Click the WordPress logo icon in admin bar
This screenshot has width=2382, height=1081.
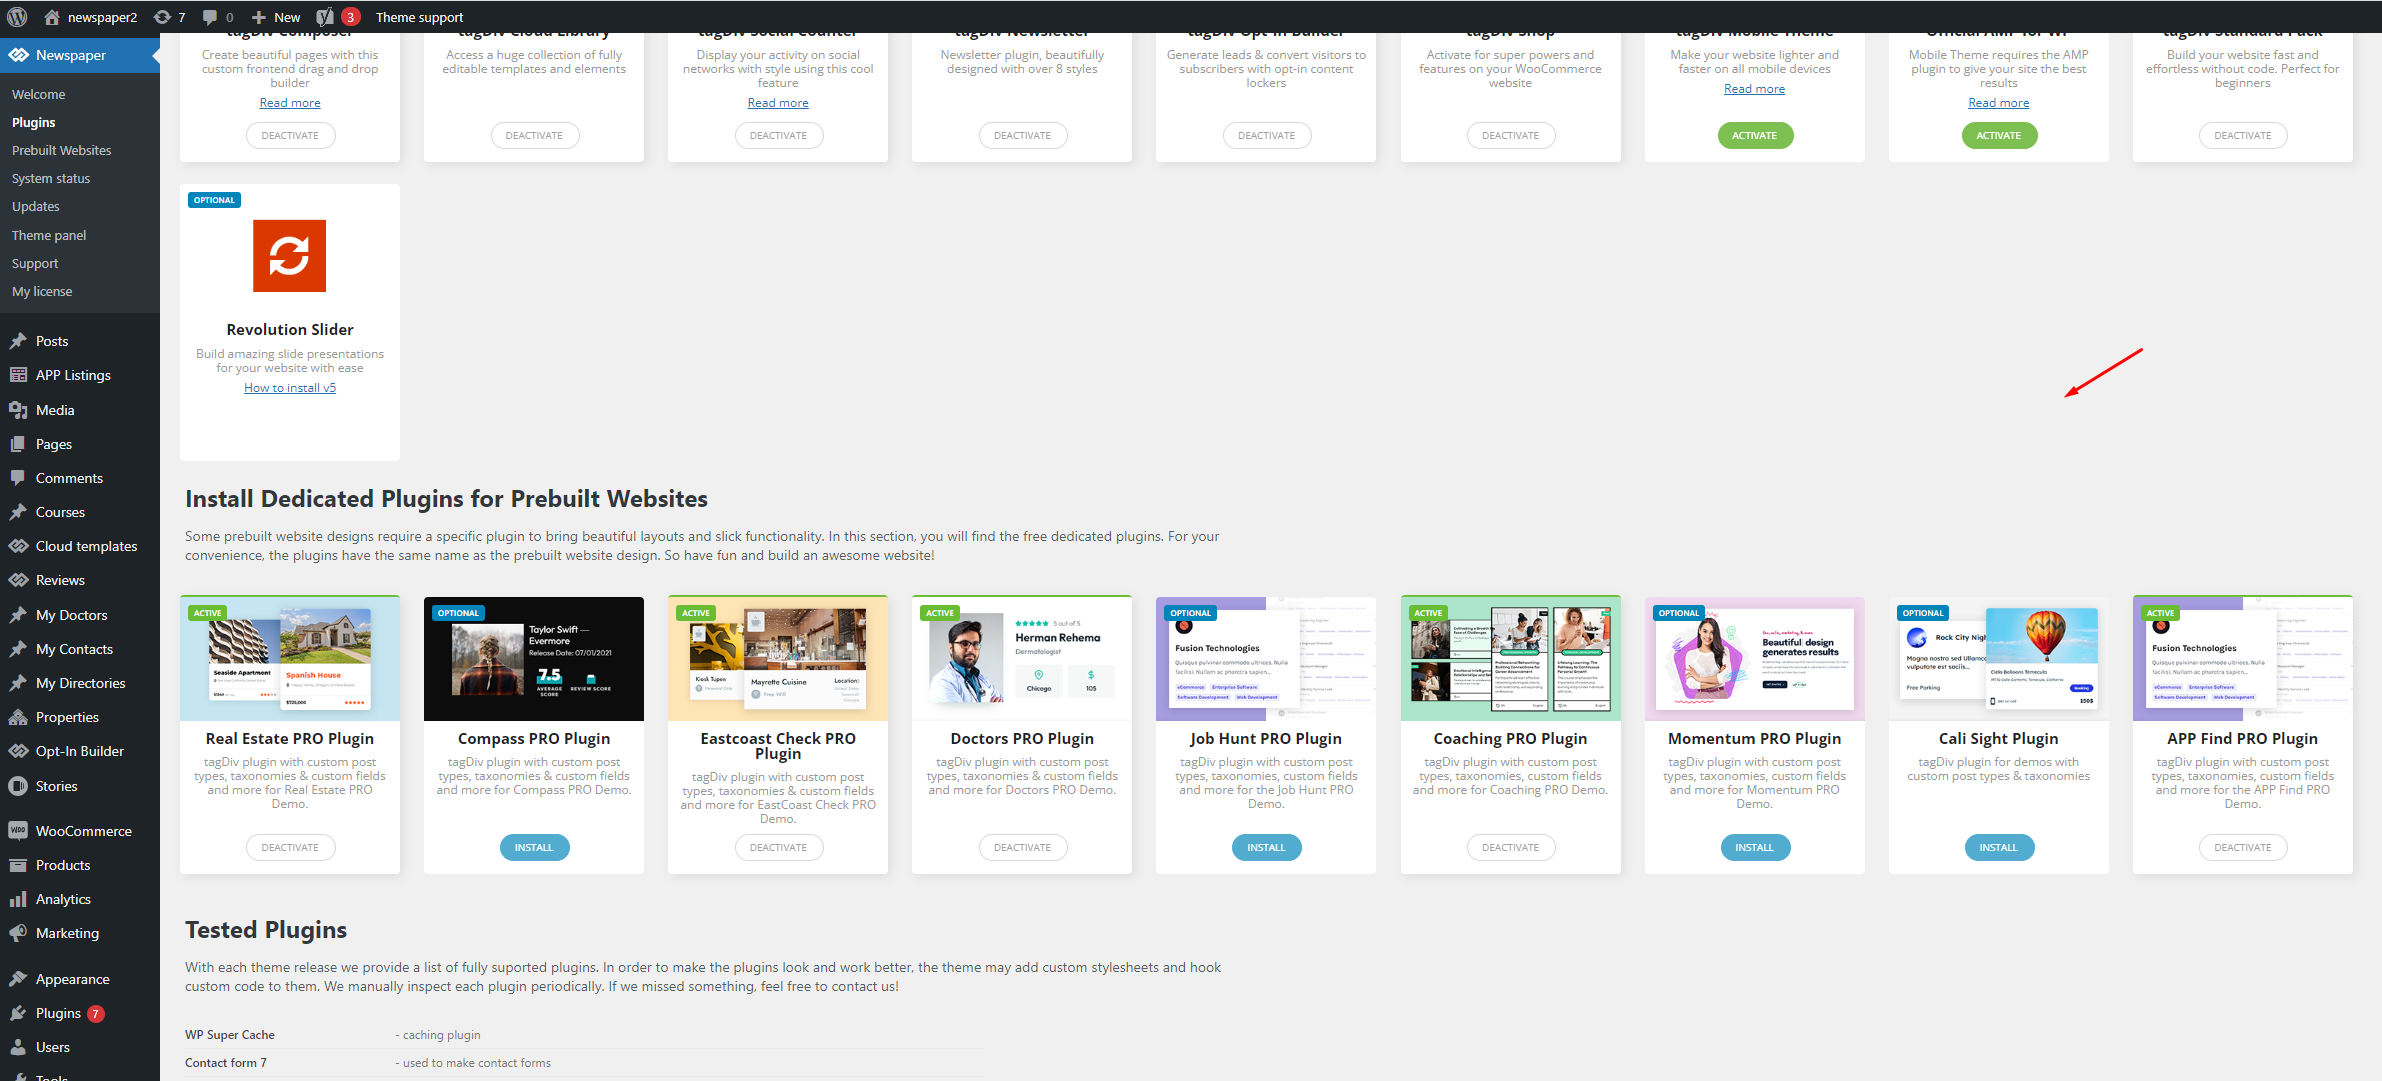tap(17, 17)
